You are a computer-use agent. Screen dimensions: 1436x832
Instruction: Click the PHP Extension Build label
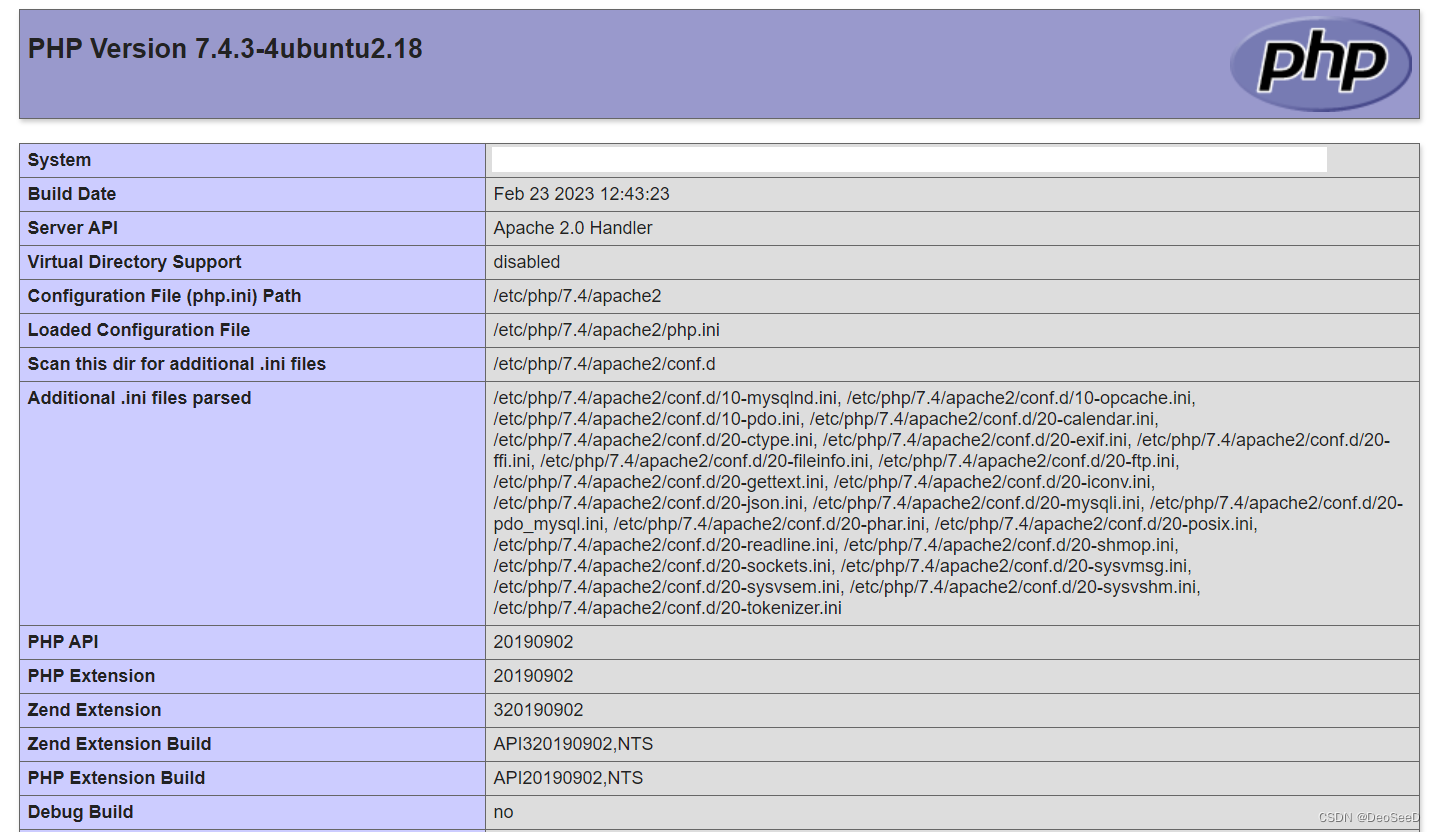pyautogui.click(x=116, y=778)
